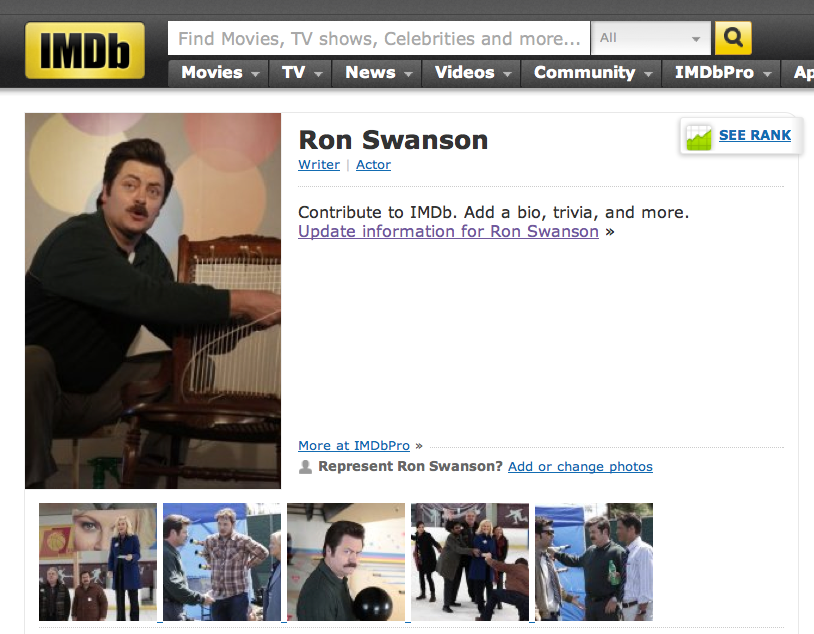Screen dimensions: 814x634
Task: Click the green rank chart icon
Action: pyautogui.click(x=699, y=137)
